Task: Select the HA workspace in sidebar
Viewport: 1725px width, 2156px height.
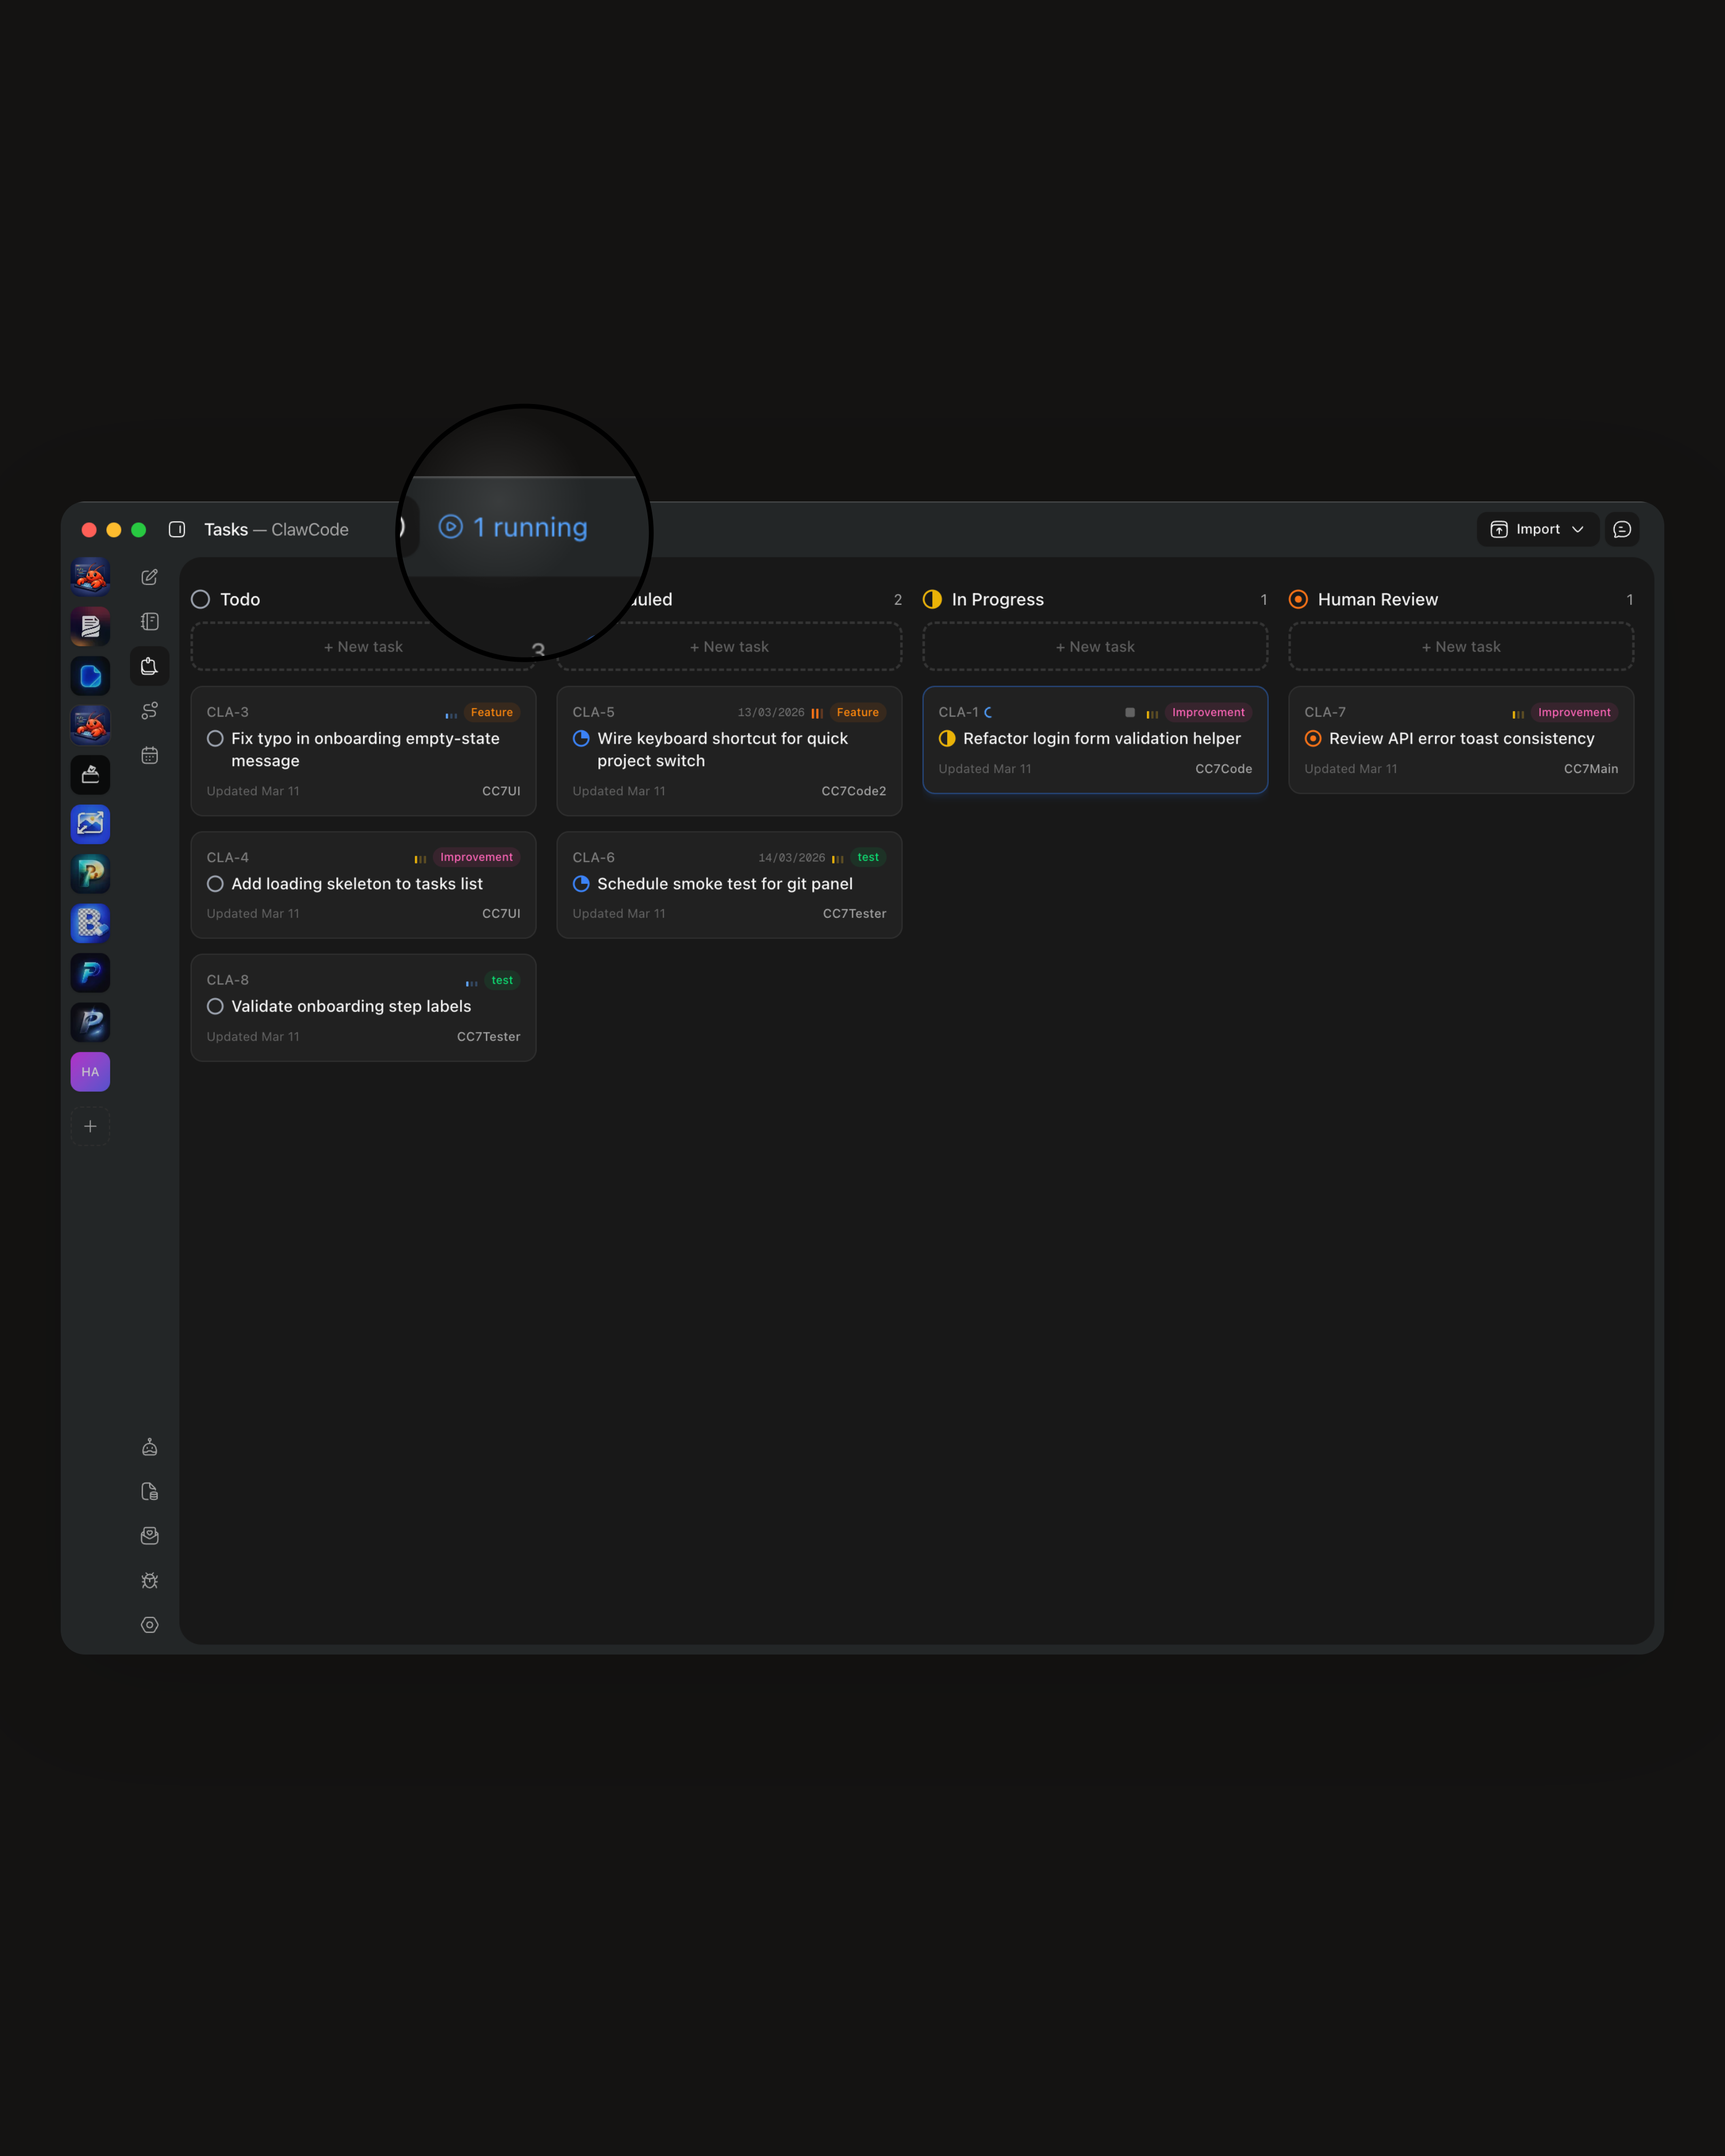Action: 90,1072
